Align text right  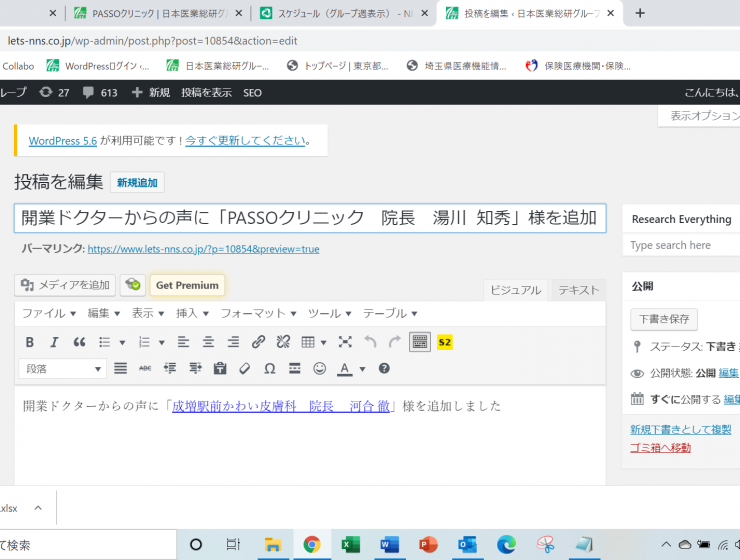(x=233, y=342)
